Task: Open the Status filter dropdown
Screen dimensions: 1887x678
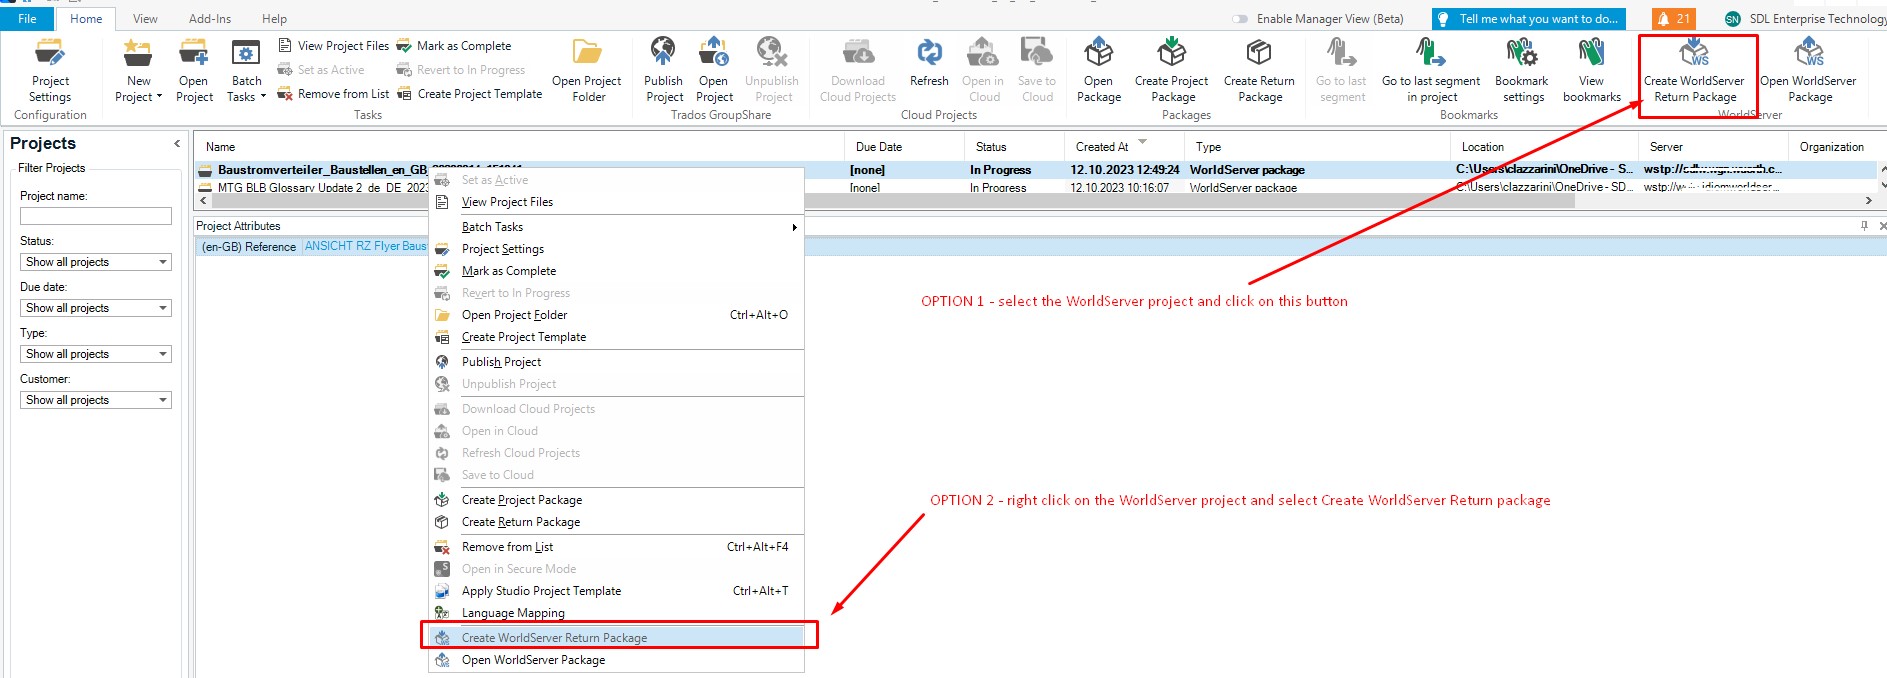Action: tap(96, 262)
